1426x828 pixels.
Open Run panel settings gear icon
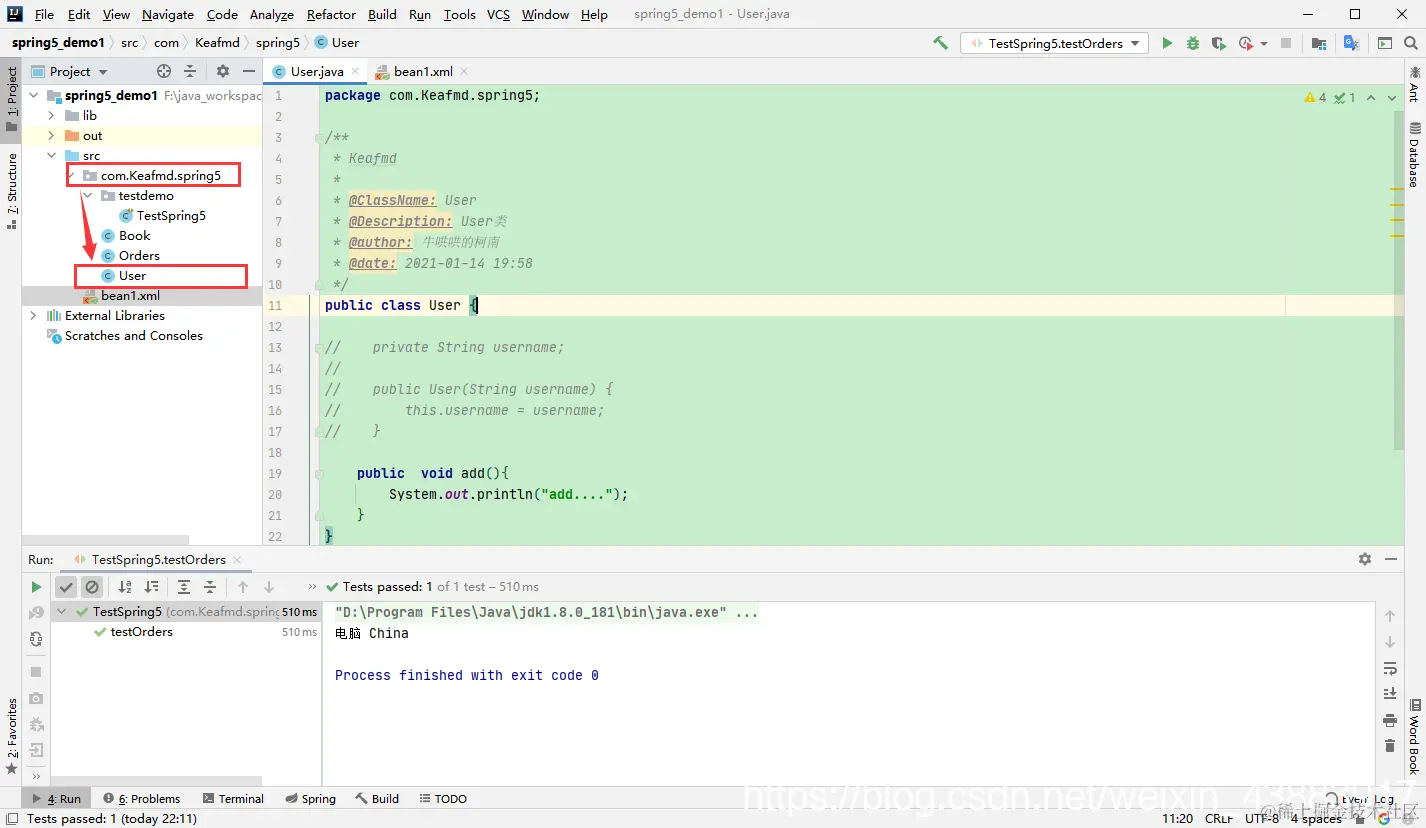1365,559
